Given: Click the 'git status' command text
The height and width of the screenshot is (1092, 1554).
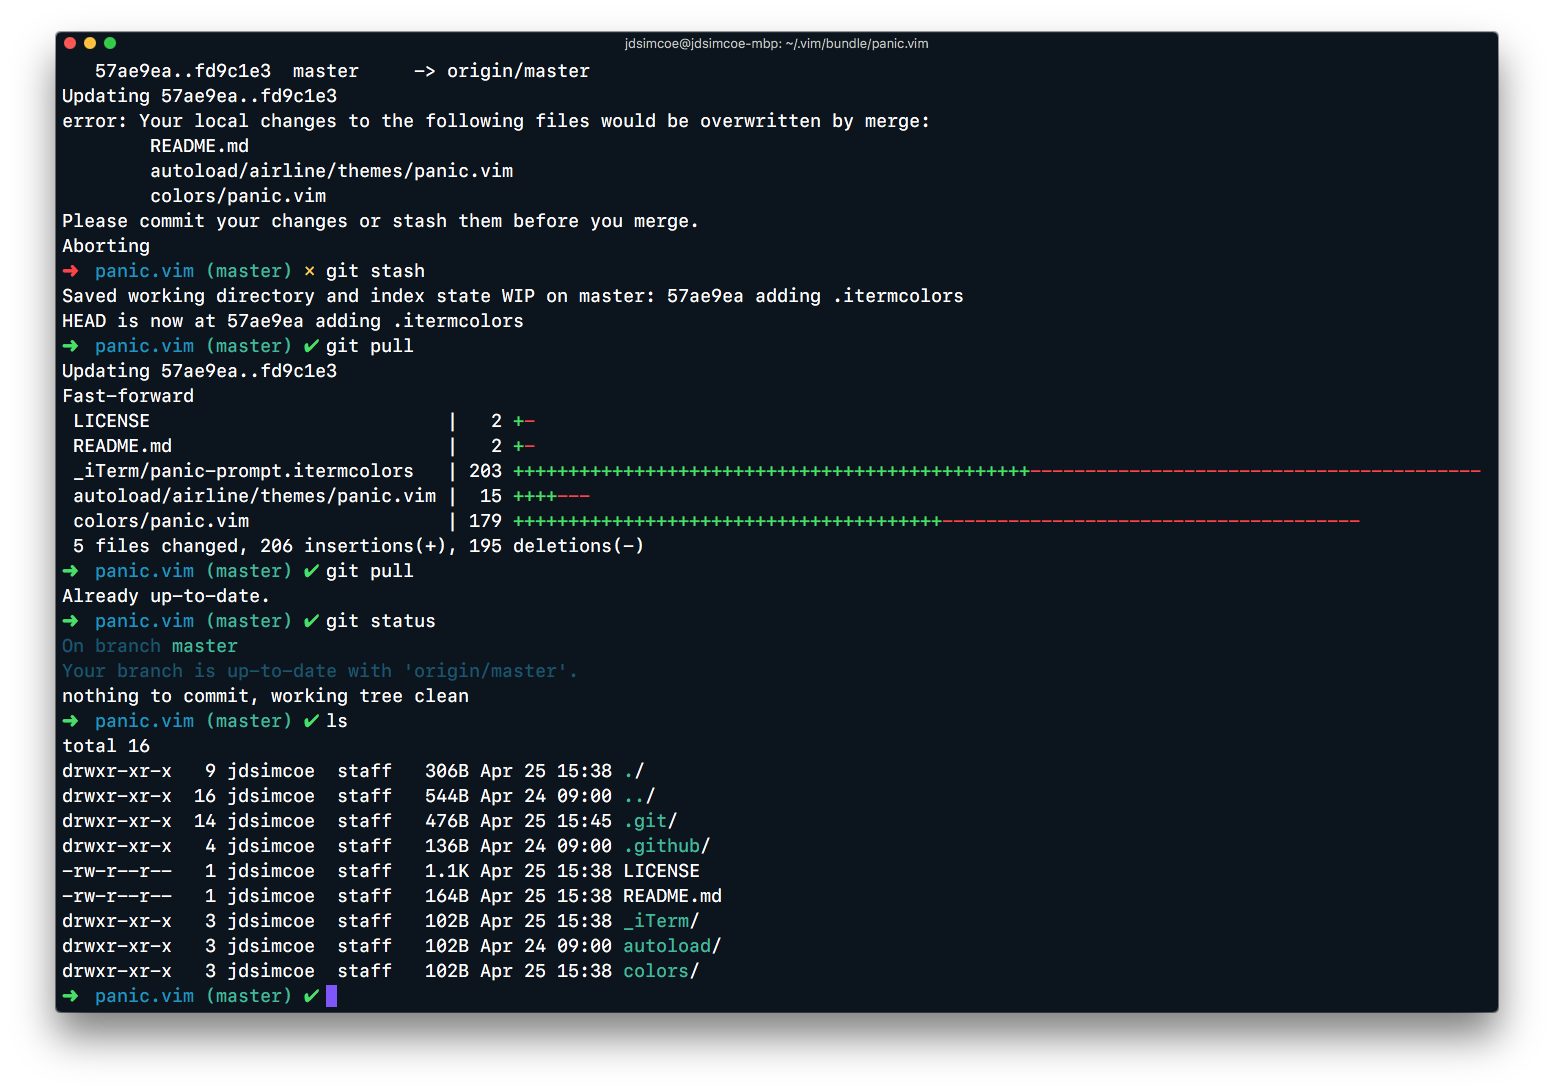Looking at the screenshot, I should tap(380, 621).
